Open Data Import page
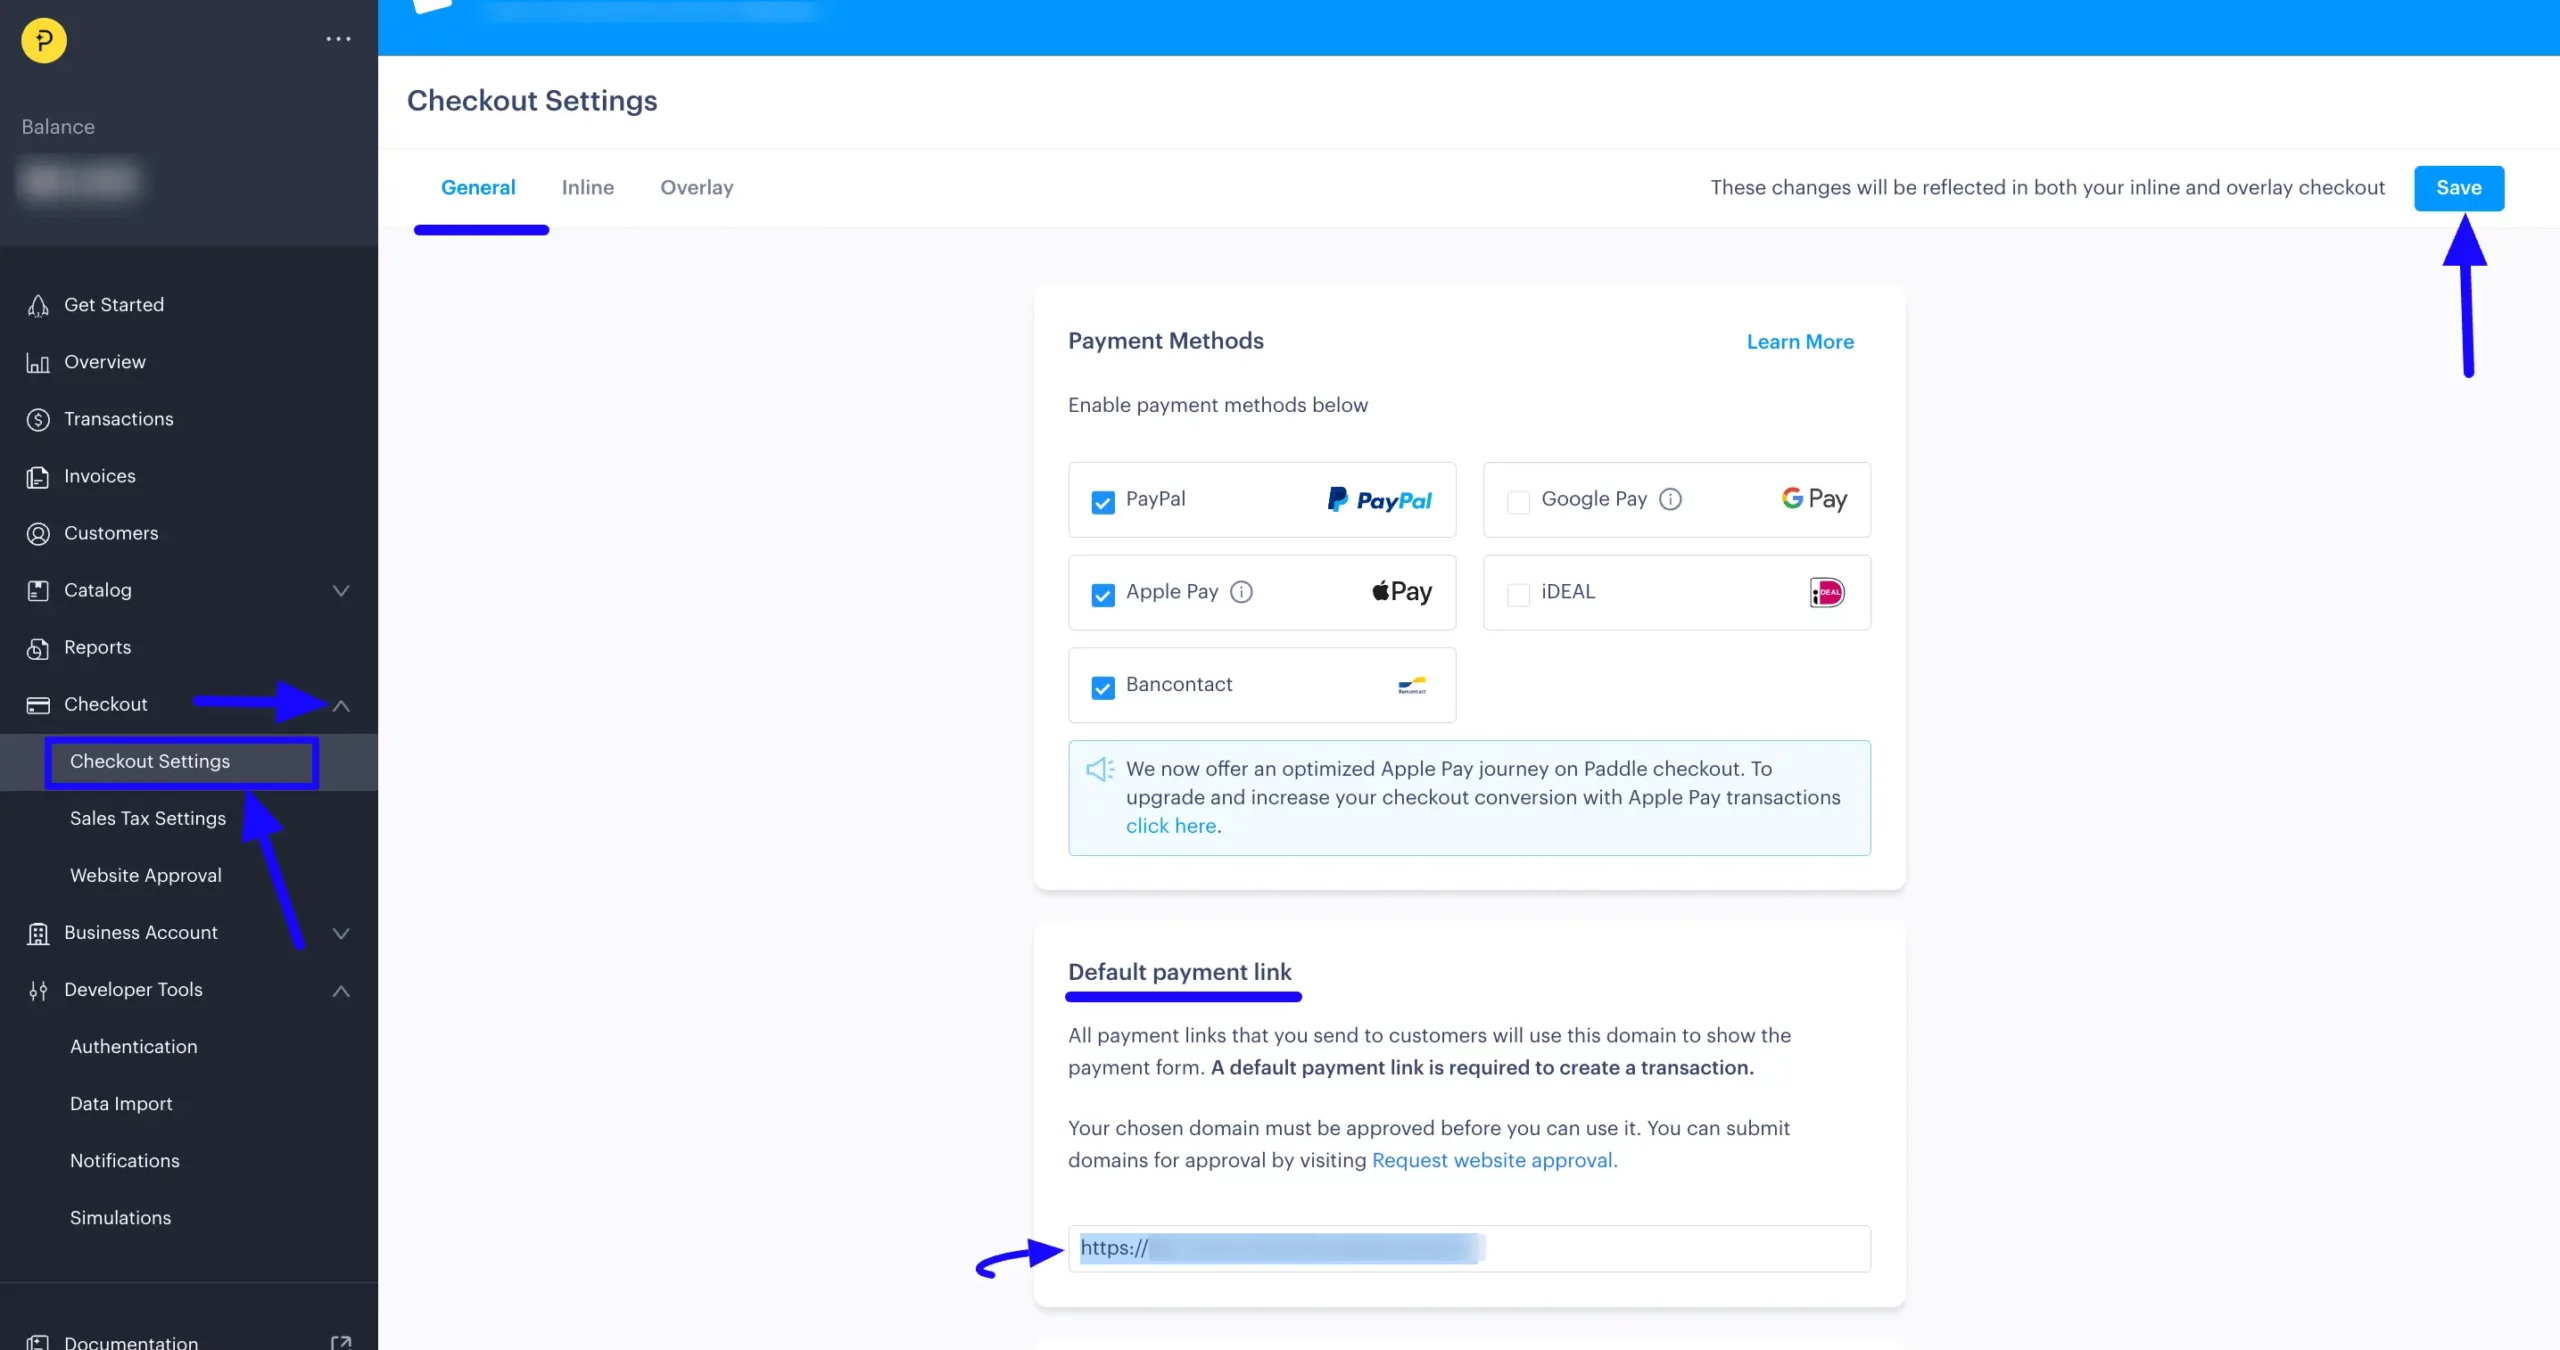Viewport: 2560px width, 1350px height. click(121, 1104)
